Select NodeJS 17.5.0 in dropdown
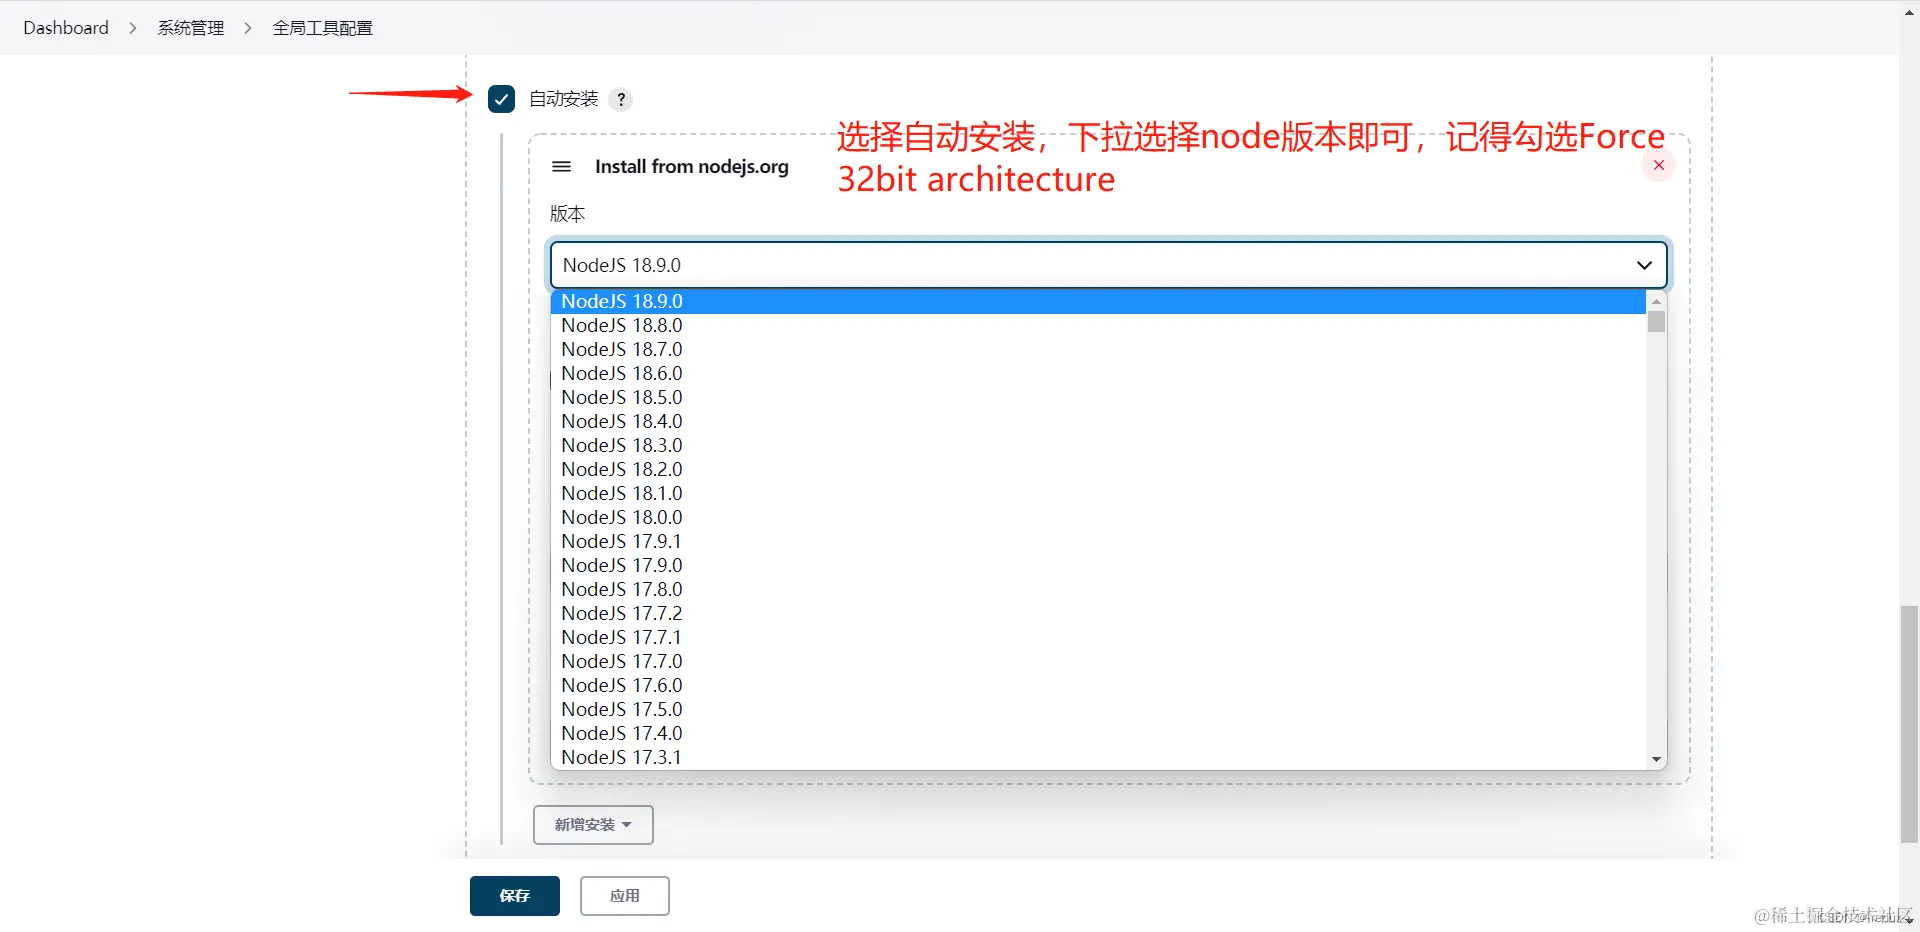The image size is (1920, 932). (x=1098, y=709)
